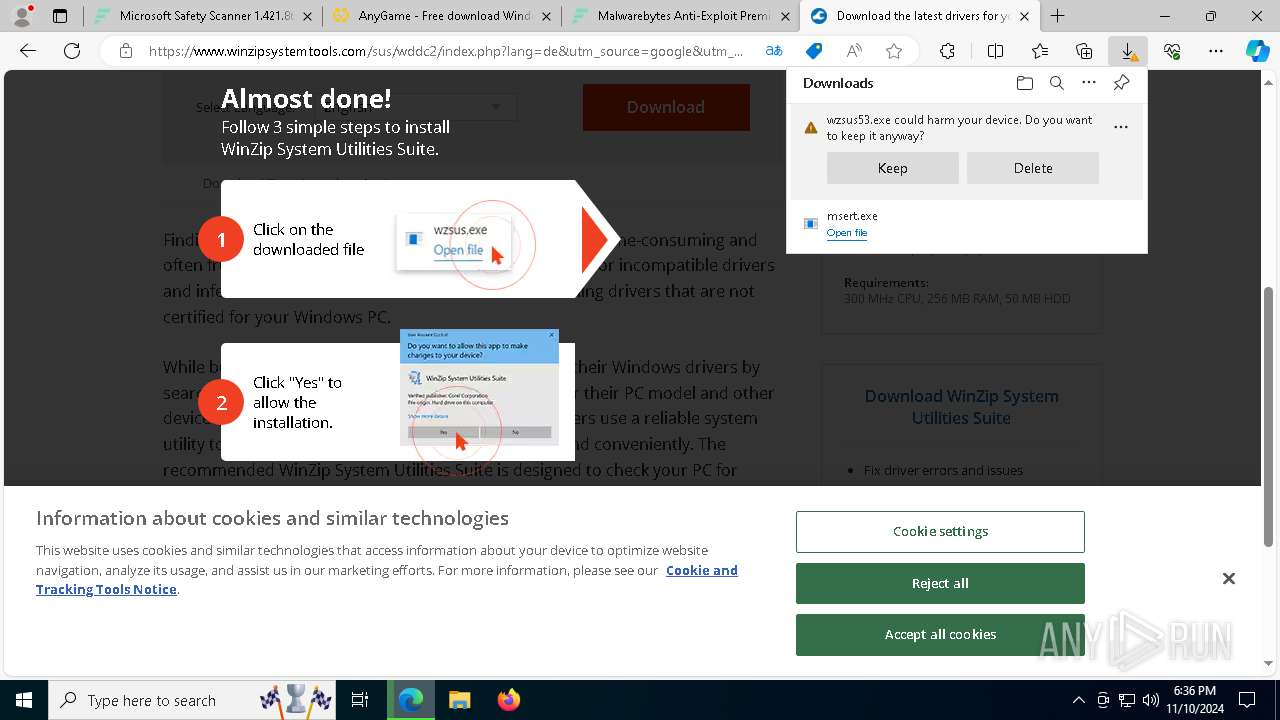Translate this page icon

pyautogui.click(x=774, y=51)
